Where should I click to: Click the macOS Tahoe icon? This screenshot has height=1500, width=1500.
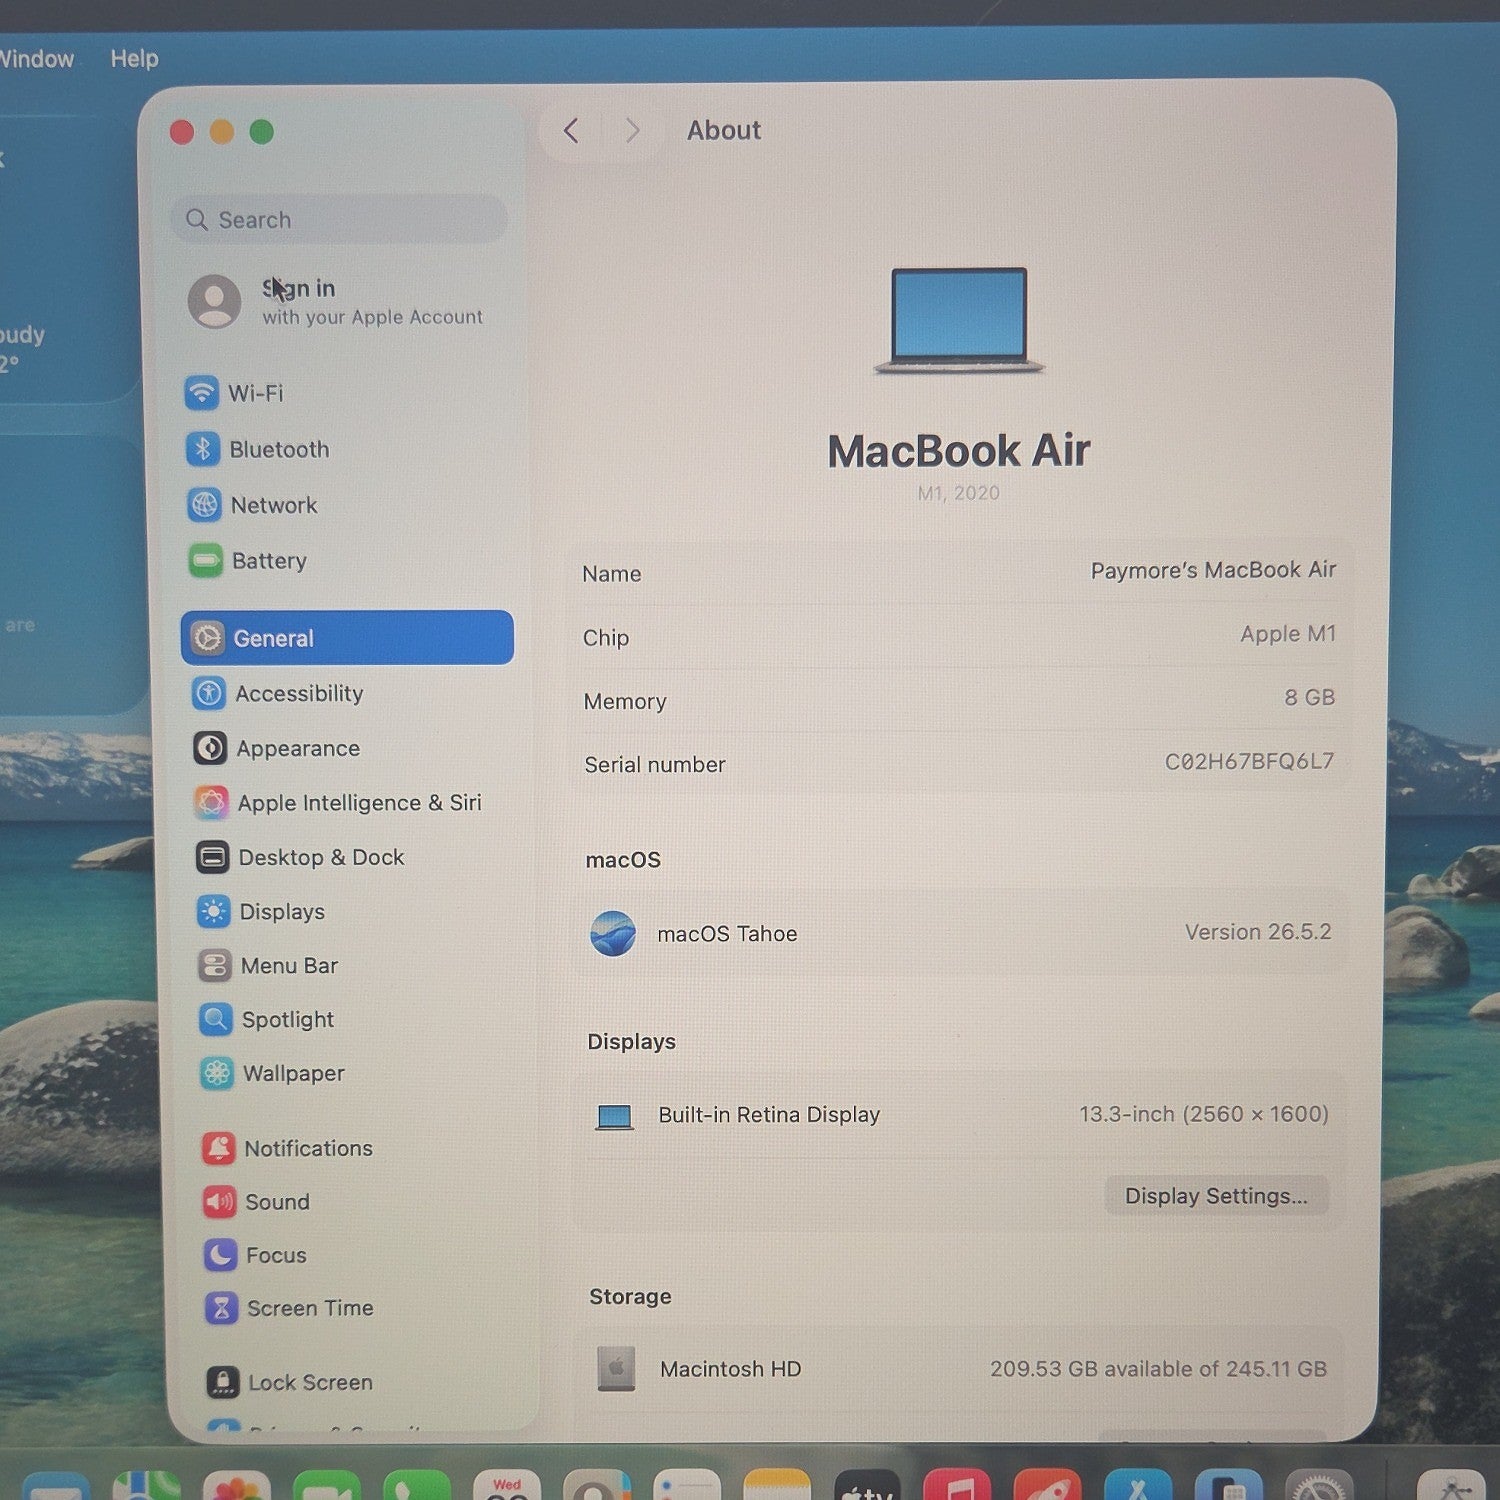(x=613, y=934)
